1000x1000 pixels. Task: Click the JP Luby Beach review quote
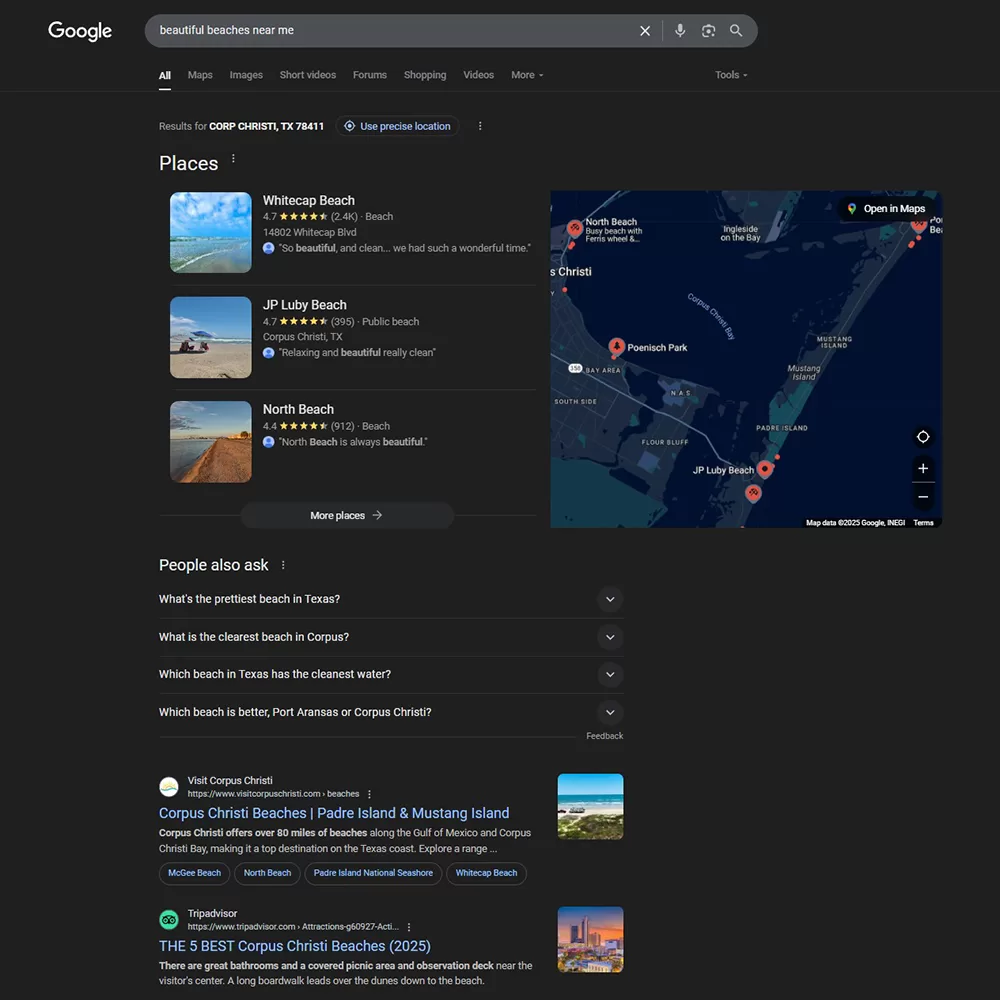tap(357, 353)
